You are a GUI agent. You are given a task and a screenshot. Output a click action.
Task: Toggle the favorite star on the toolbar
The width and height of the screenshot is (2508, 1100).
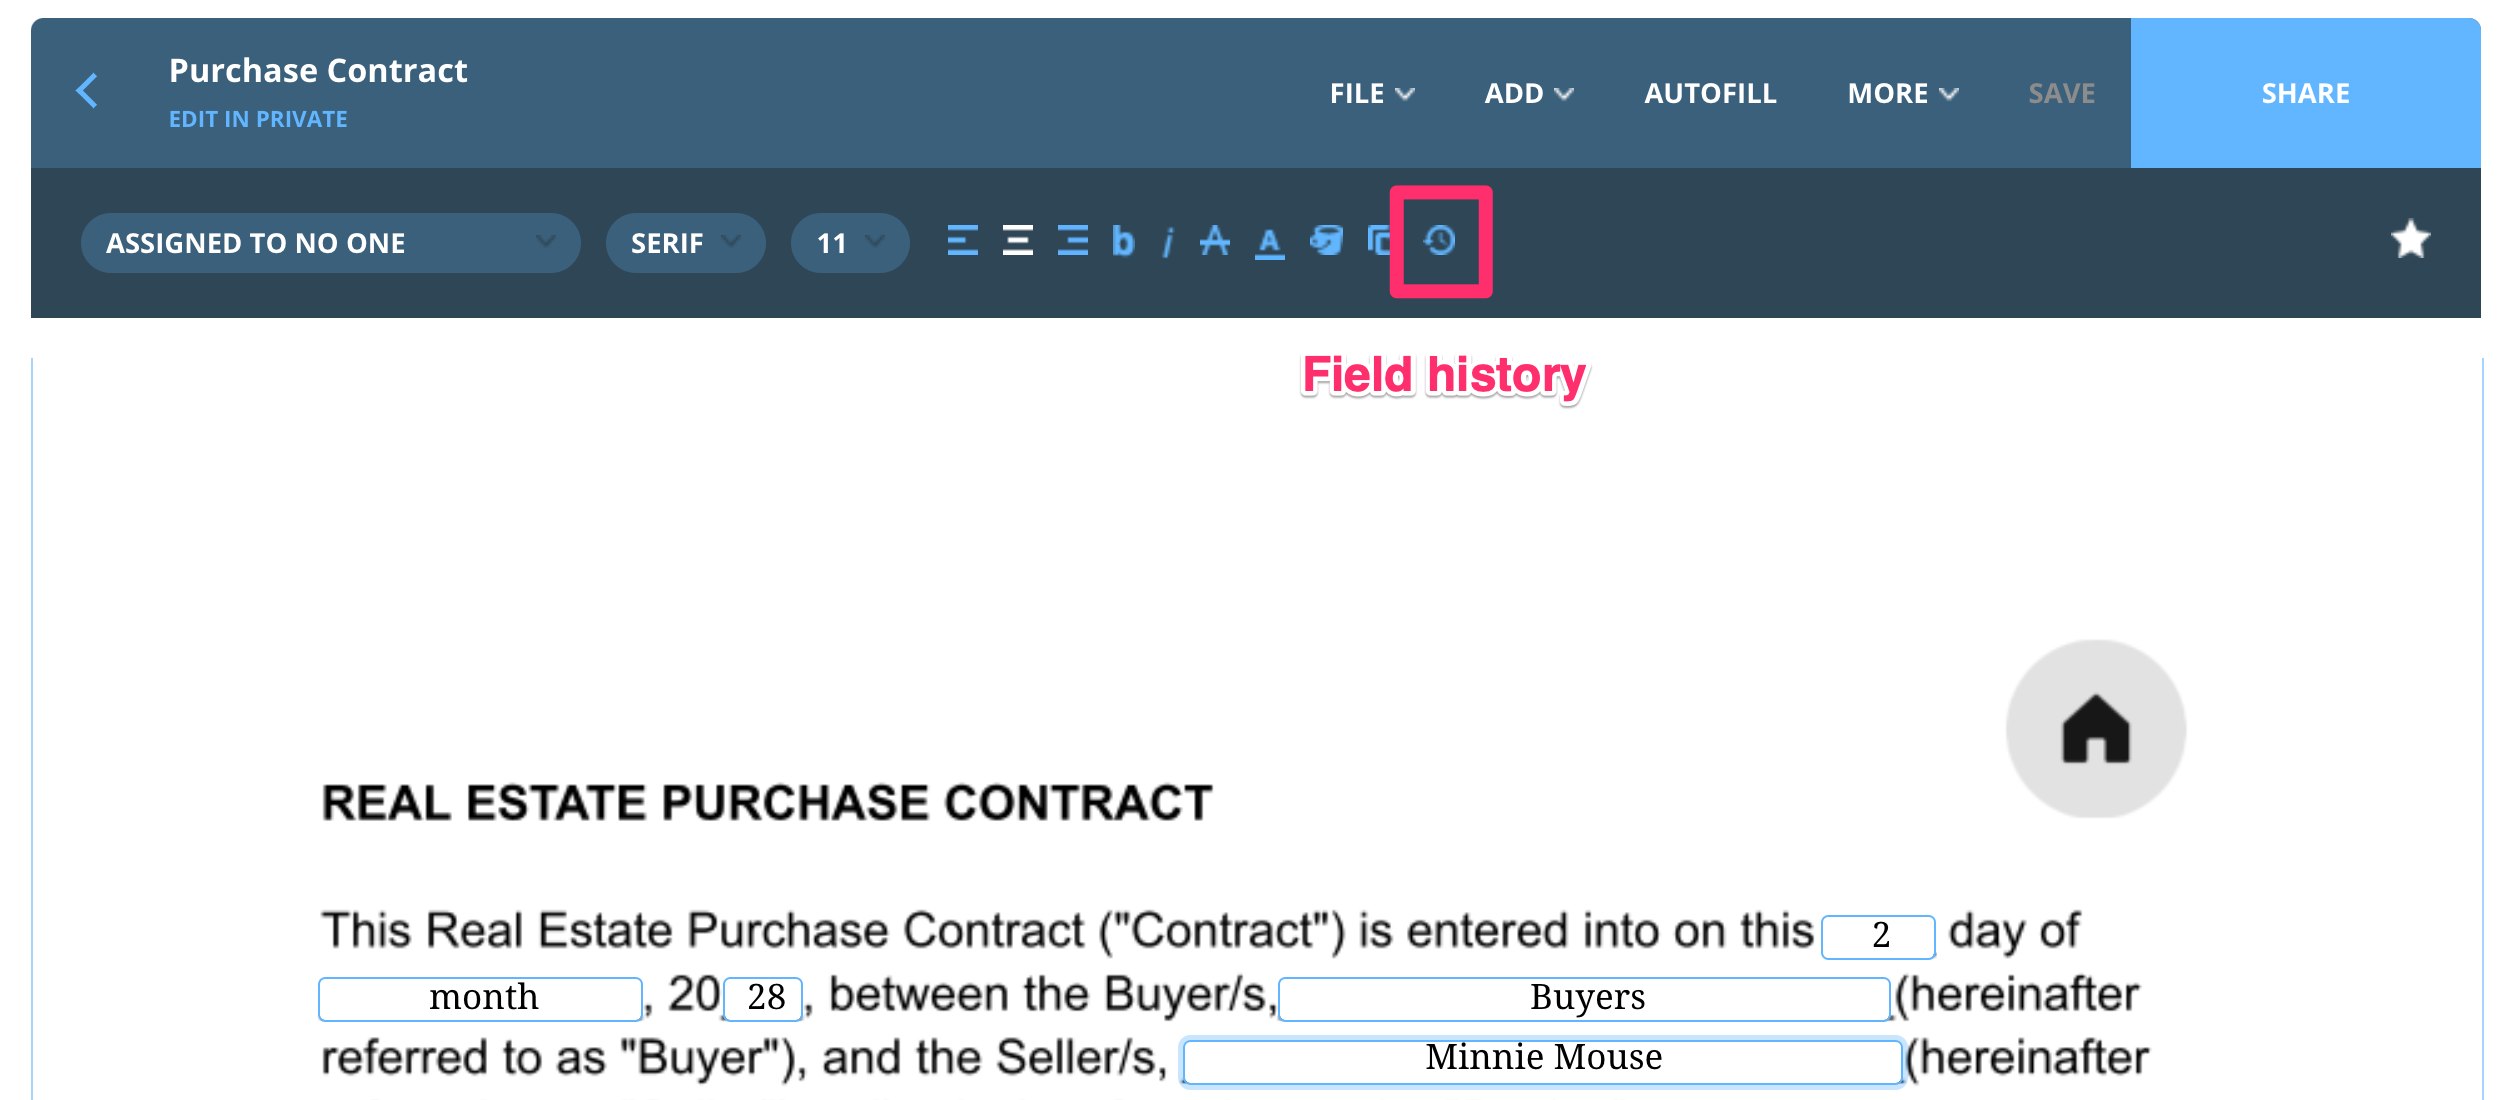coord(2410,240)
